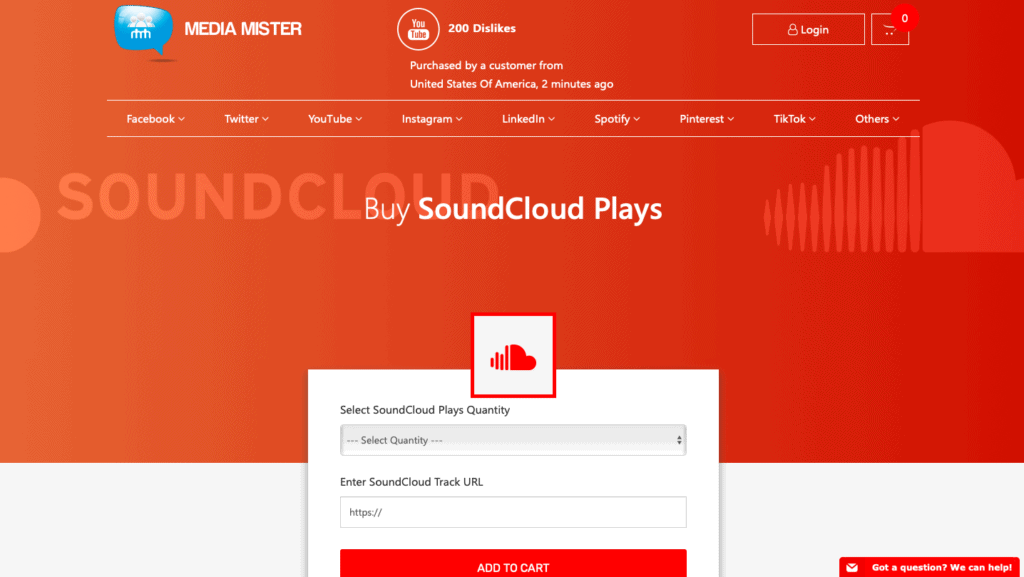Click the MEDIA MISTER brand text
Screen dimensions: 1024x577
coord(243,29)
